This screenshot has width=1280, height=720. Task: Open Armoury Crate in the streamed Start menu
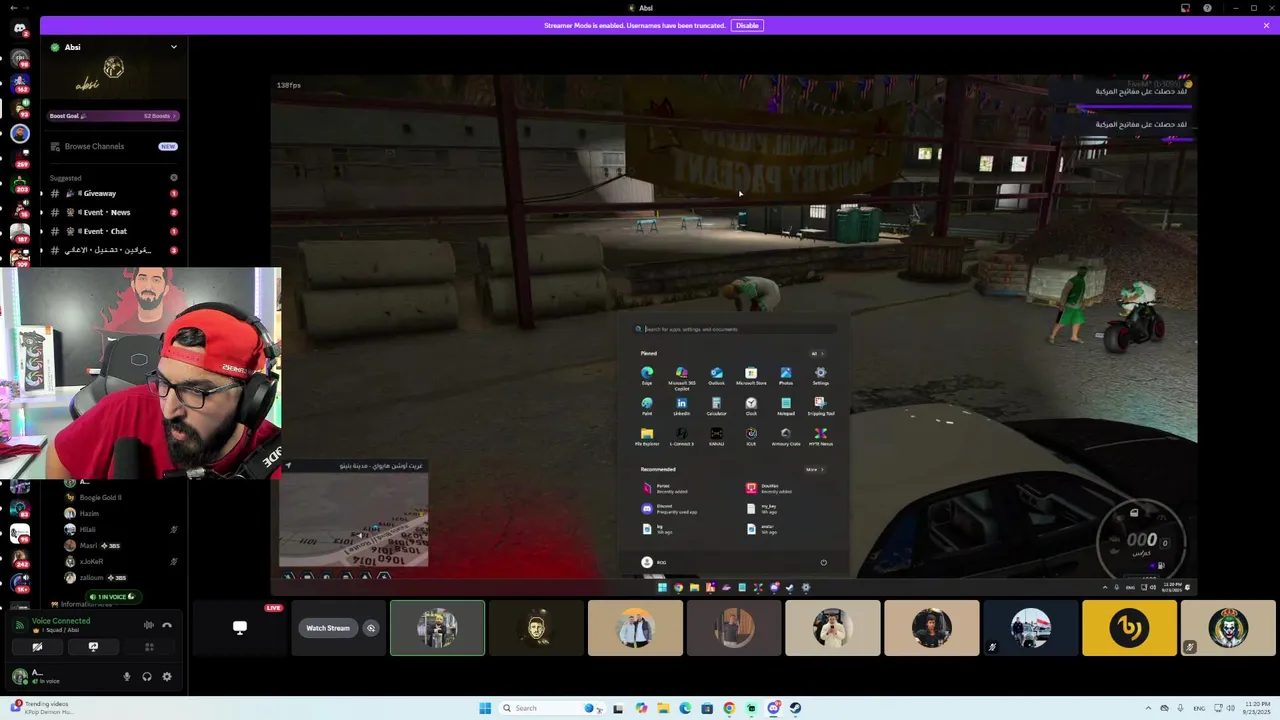point(786,436)
